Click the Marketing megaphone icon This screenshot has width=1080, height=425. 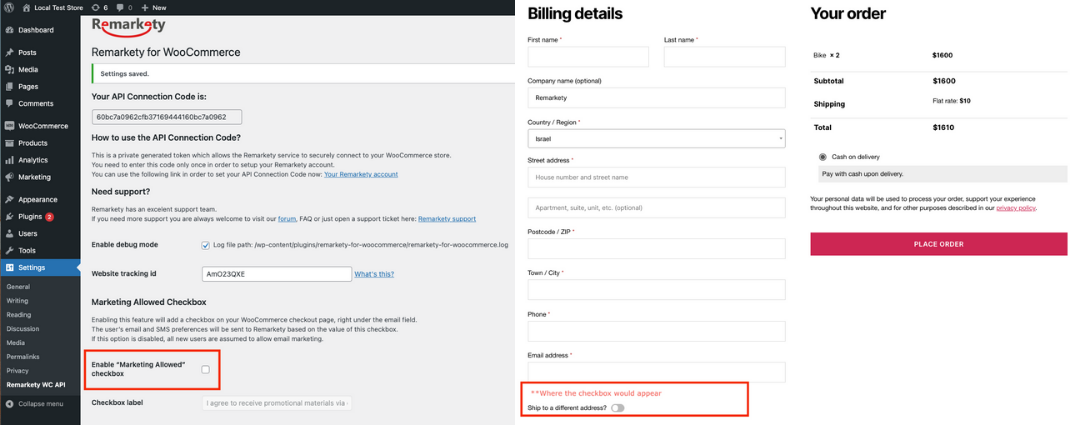[9, 177]
